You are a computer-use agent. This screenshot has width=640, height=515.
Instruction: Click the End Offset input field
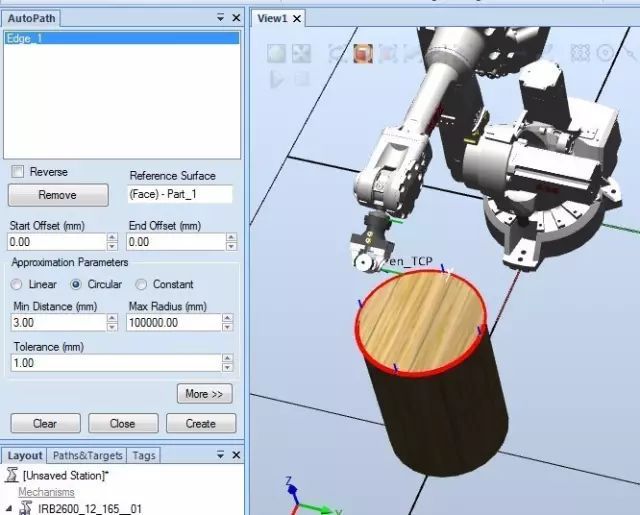(176, 242)
